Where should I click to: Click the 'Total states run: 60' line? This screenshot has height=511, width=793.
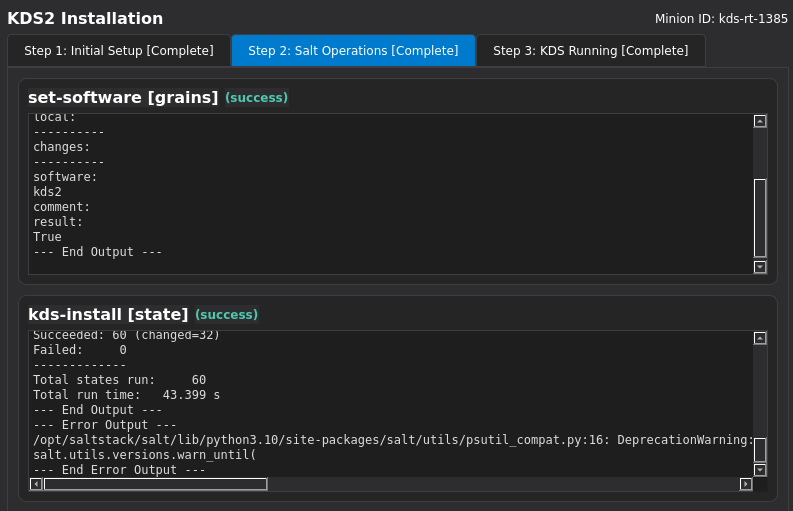pyautogui.click(x=119, y=379)
